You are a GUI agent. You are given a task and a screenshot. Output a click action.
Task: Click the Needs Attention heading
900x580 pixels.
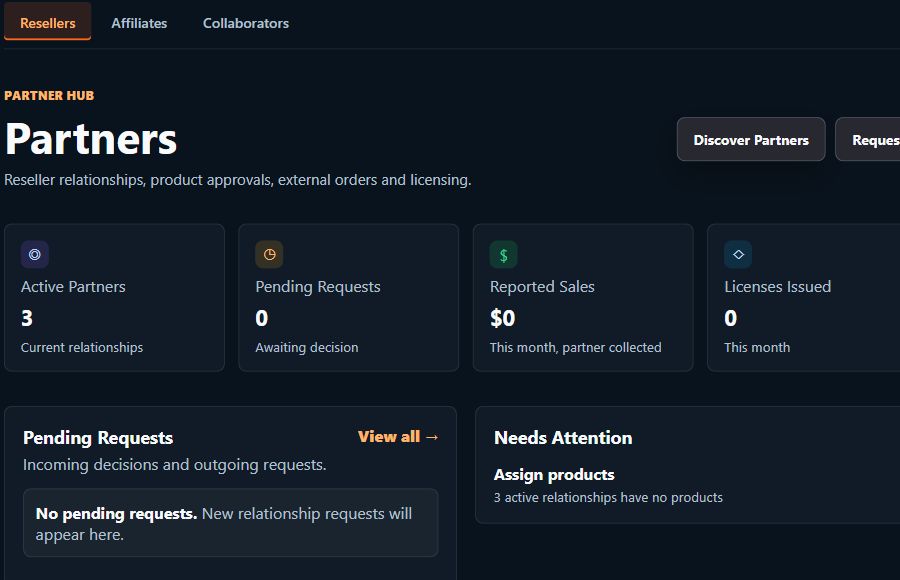click(x=563, y=438)
